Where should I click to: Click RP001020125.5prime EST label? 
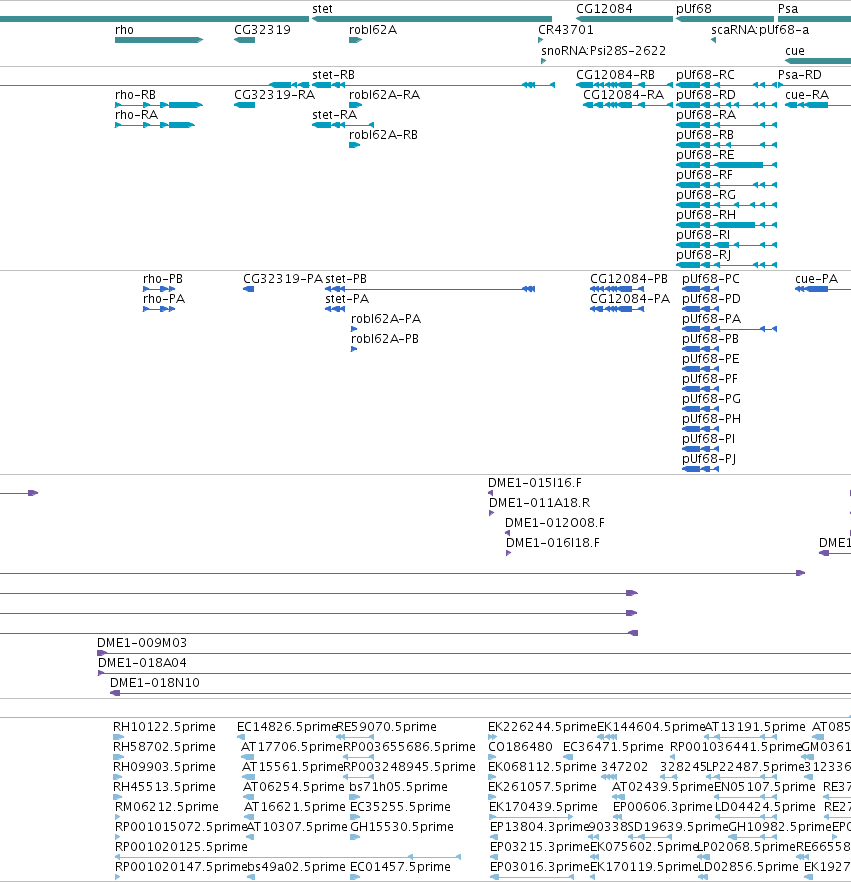pyautogui.click(x=181, y=847)
